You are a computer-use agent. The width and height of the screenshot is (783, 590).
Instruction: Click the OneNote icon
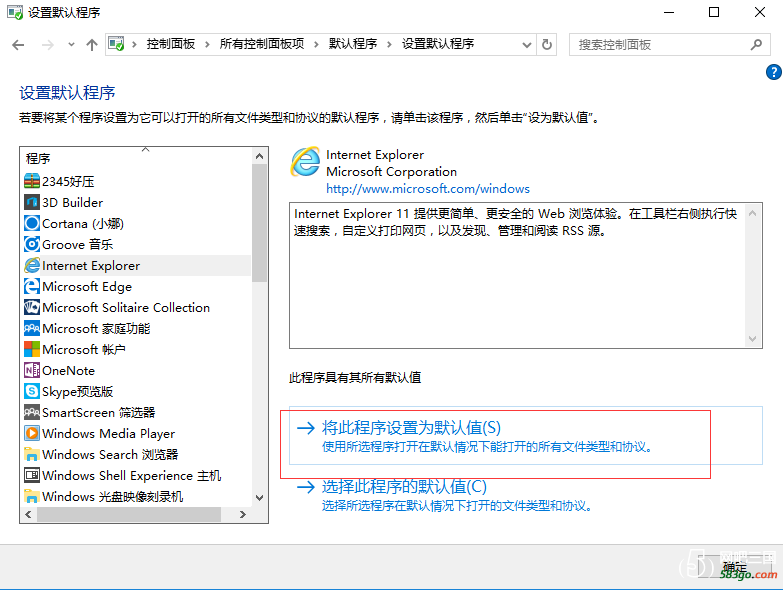(x=32, y=370)
